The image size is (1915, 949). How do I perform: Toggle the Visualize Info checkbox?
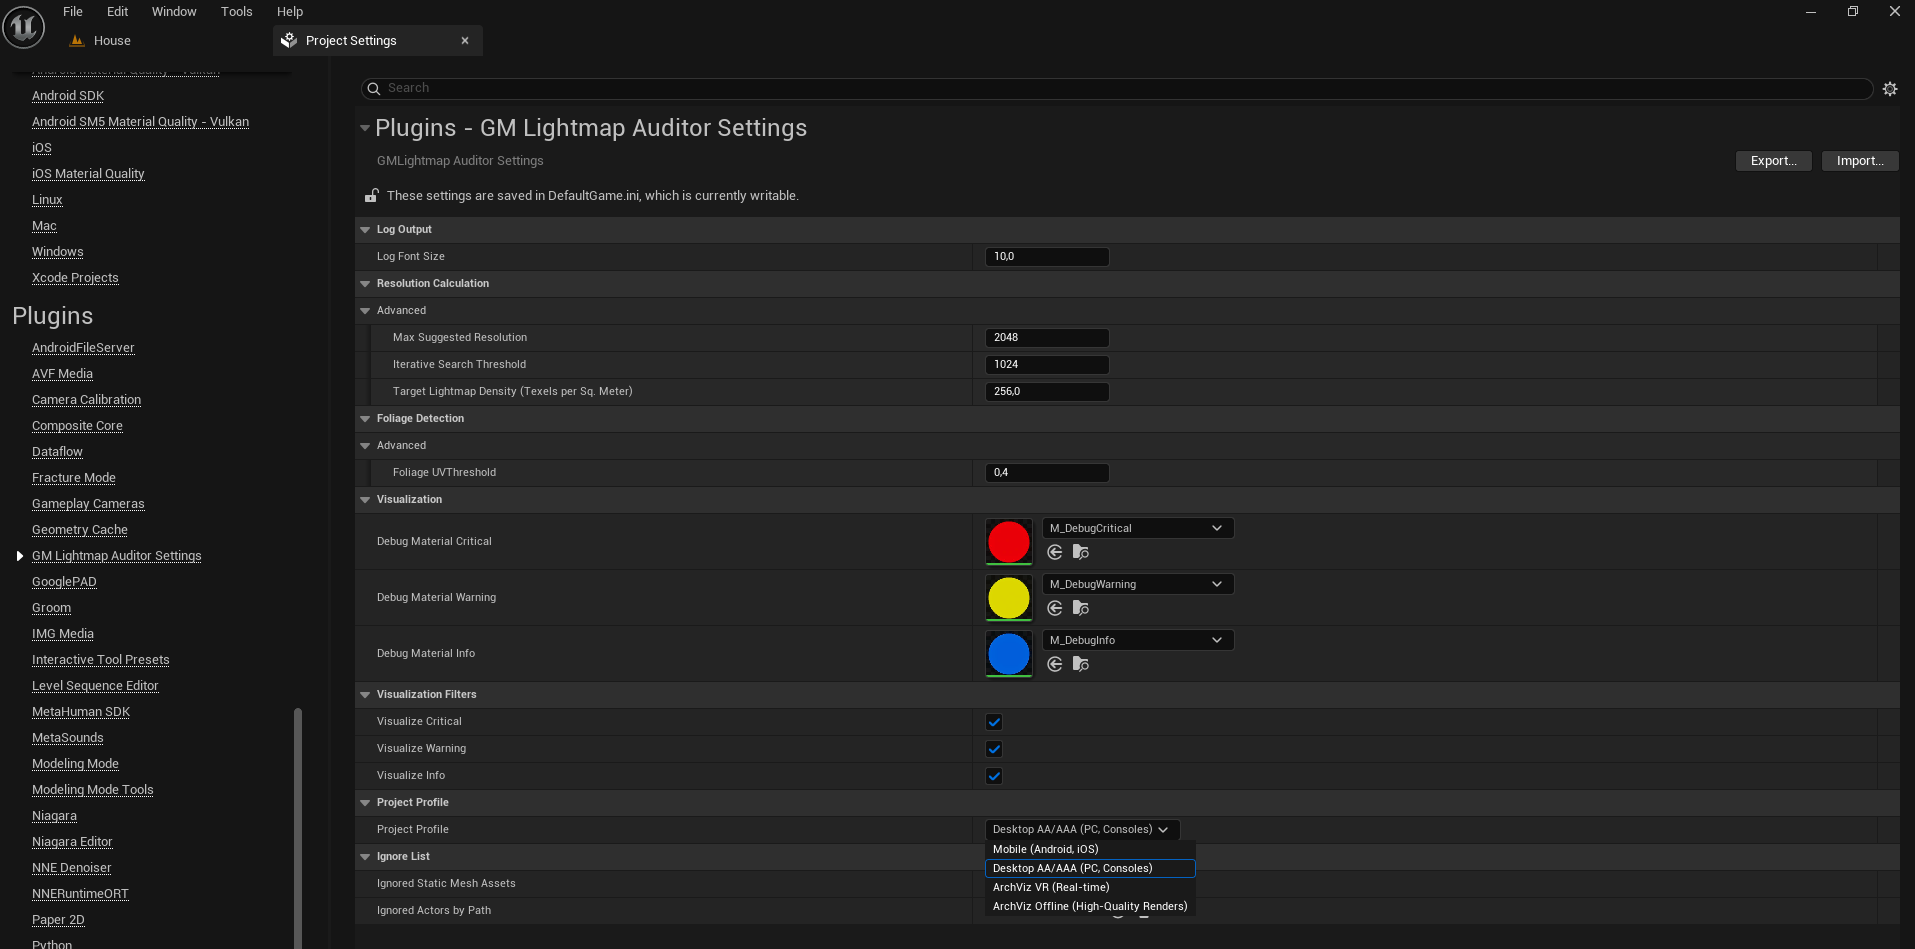pyautogui.click(x=994, y=776)
